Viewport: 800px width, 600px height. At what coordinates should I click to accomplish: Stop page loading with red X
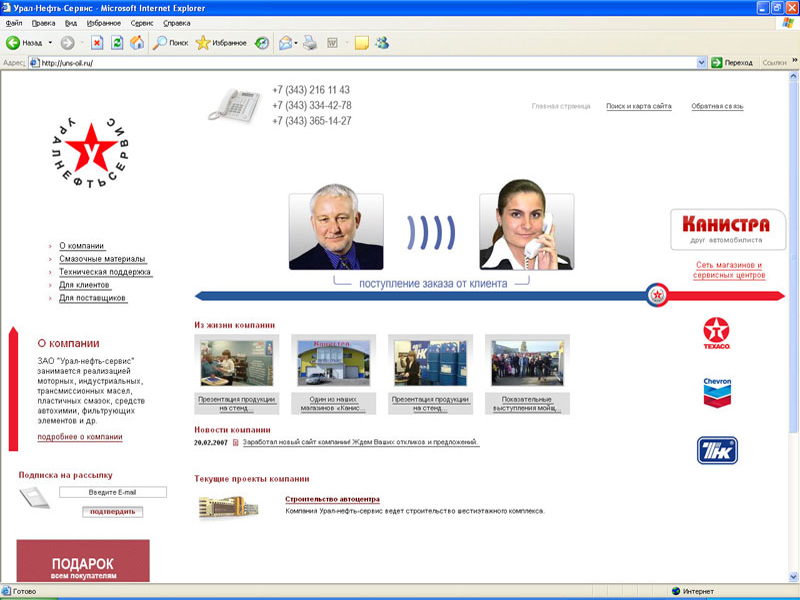(x=97, y=43)
